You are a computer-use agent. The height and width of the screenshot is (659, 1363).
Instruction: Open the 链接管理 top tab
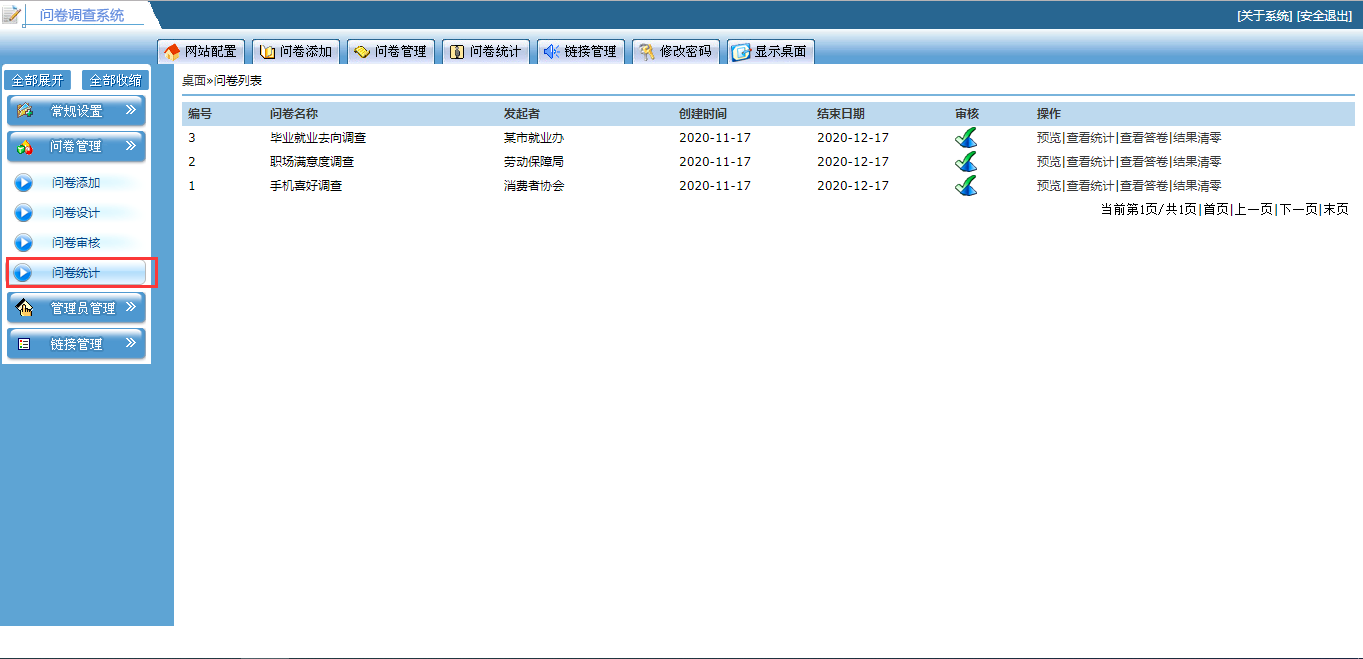click(581, 52)
